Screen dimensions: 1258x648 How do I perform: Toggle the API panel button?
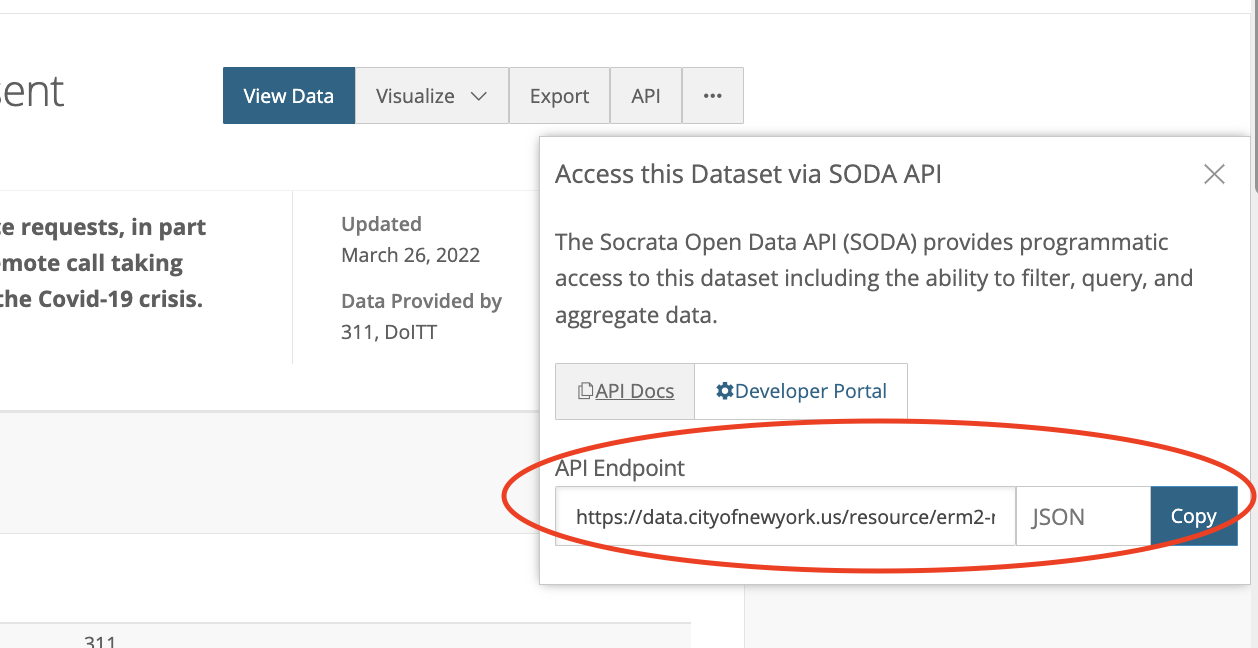coord(646,96)
